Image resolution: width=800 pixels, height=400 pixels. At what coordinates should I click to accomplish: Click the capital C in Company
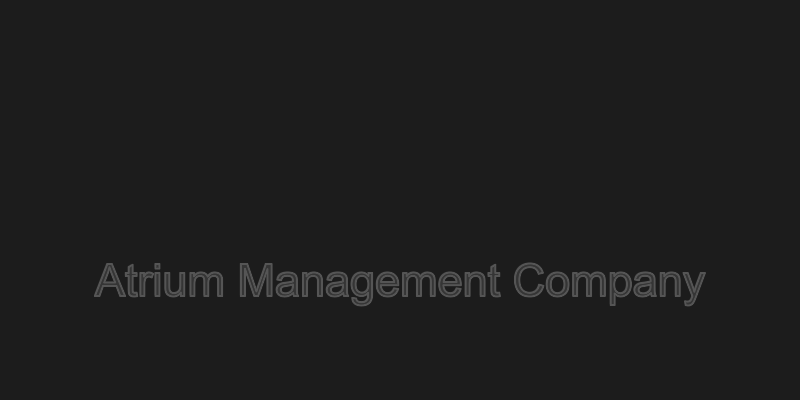(529, 280)
